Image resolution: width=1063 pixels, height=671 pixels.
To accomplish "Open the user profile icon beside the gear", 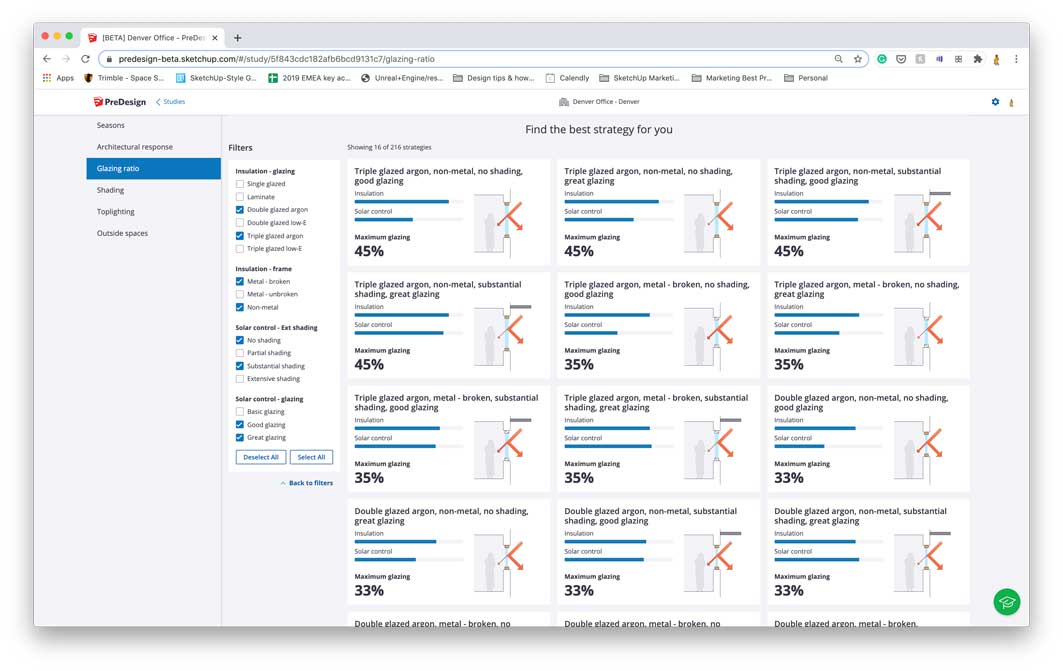I will (x=1011, y=102).
